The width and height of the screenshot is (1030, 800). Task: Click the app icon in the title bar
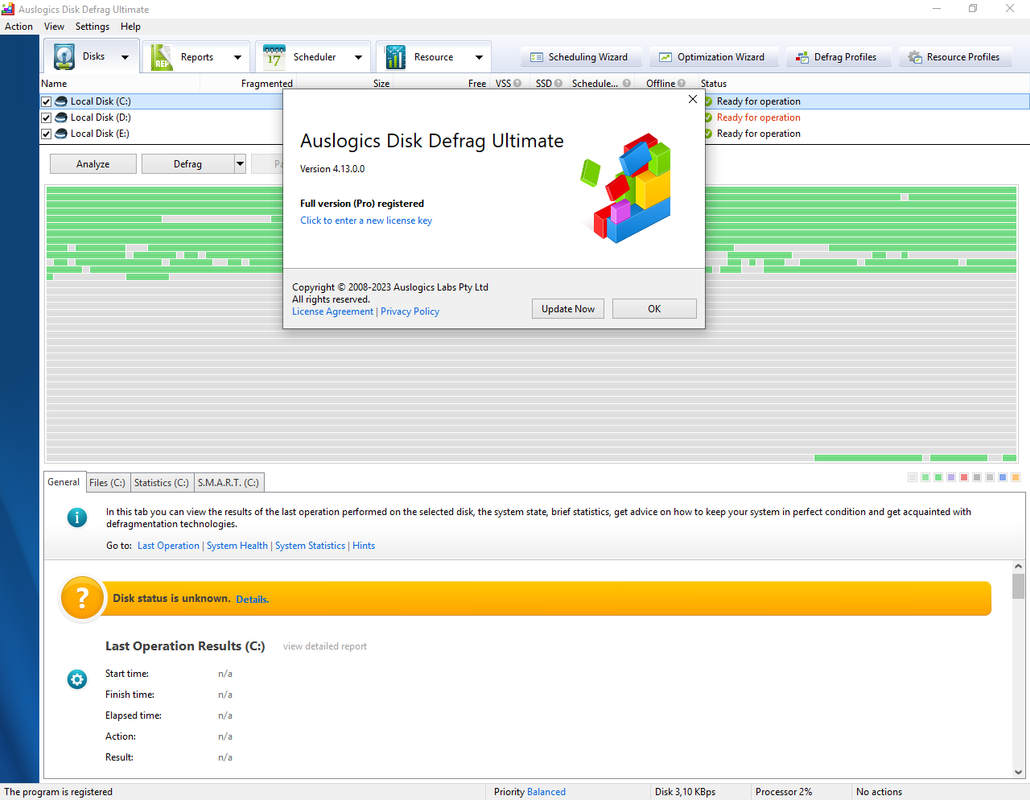click(8, 9)
